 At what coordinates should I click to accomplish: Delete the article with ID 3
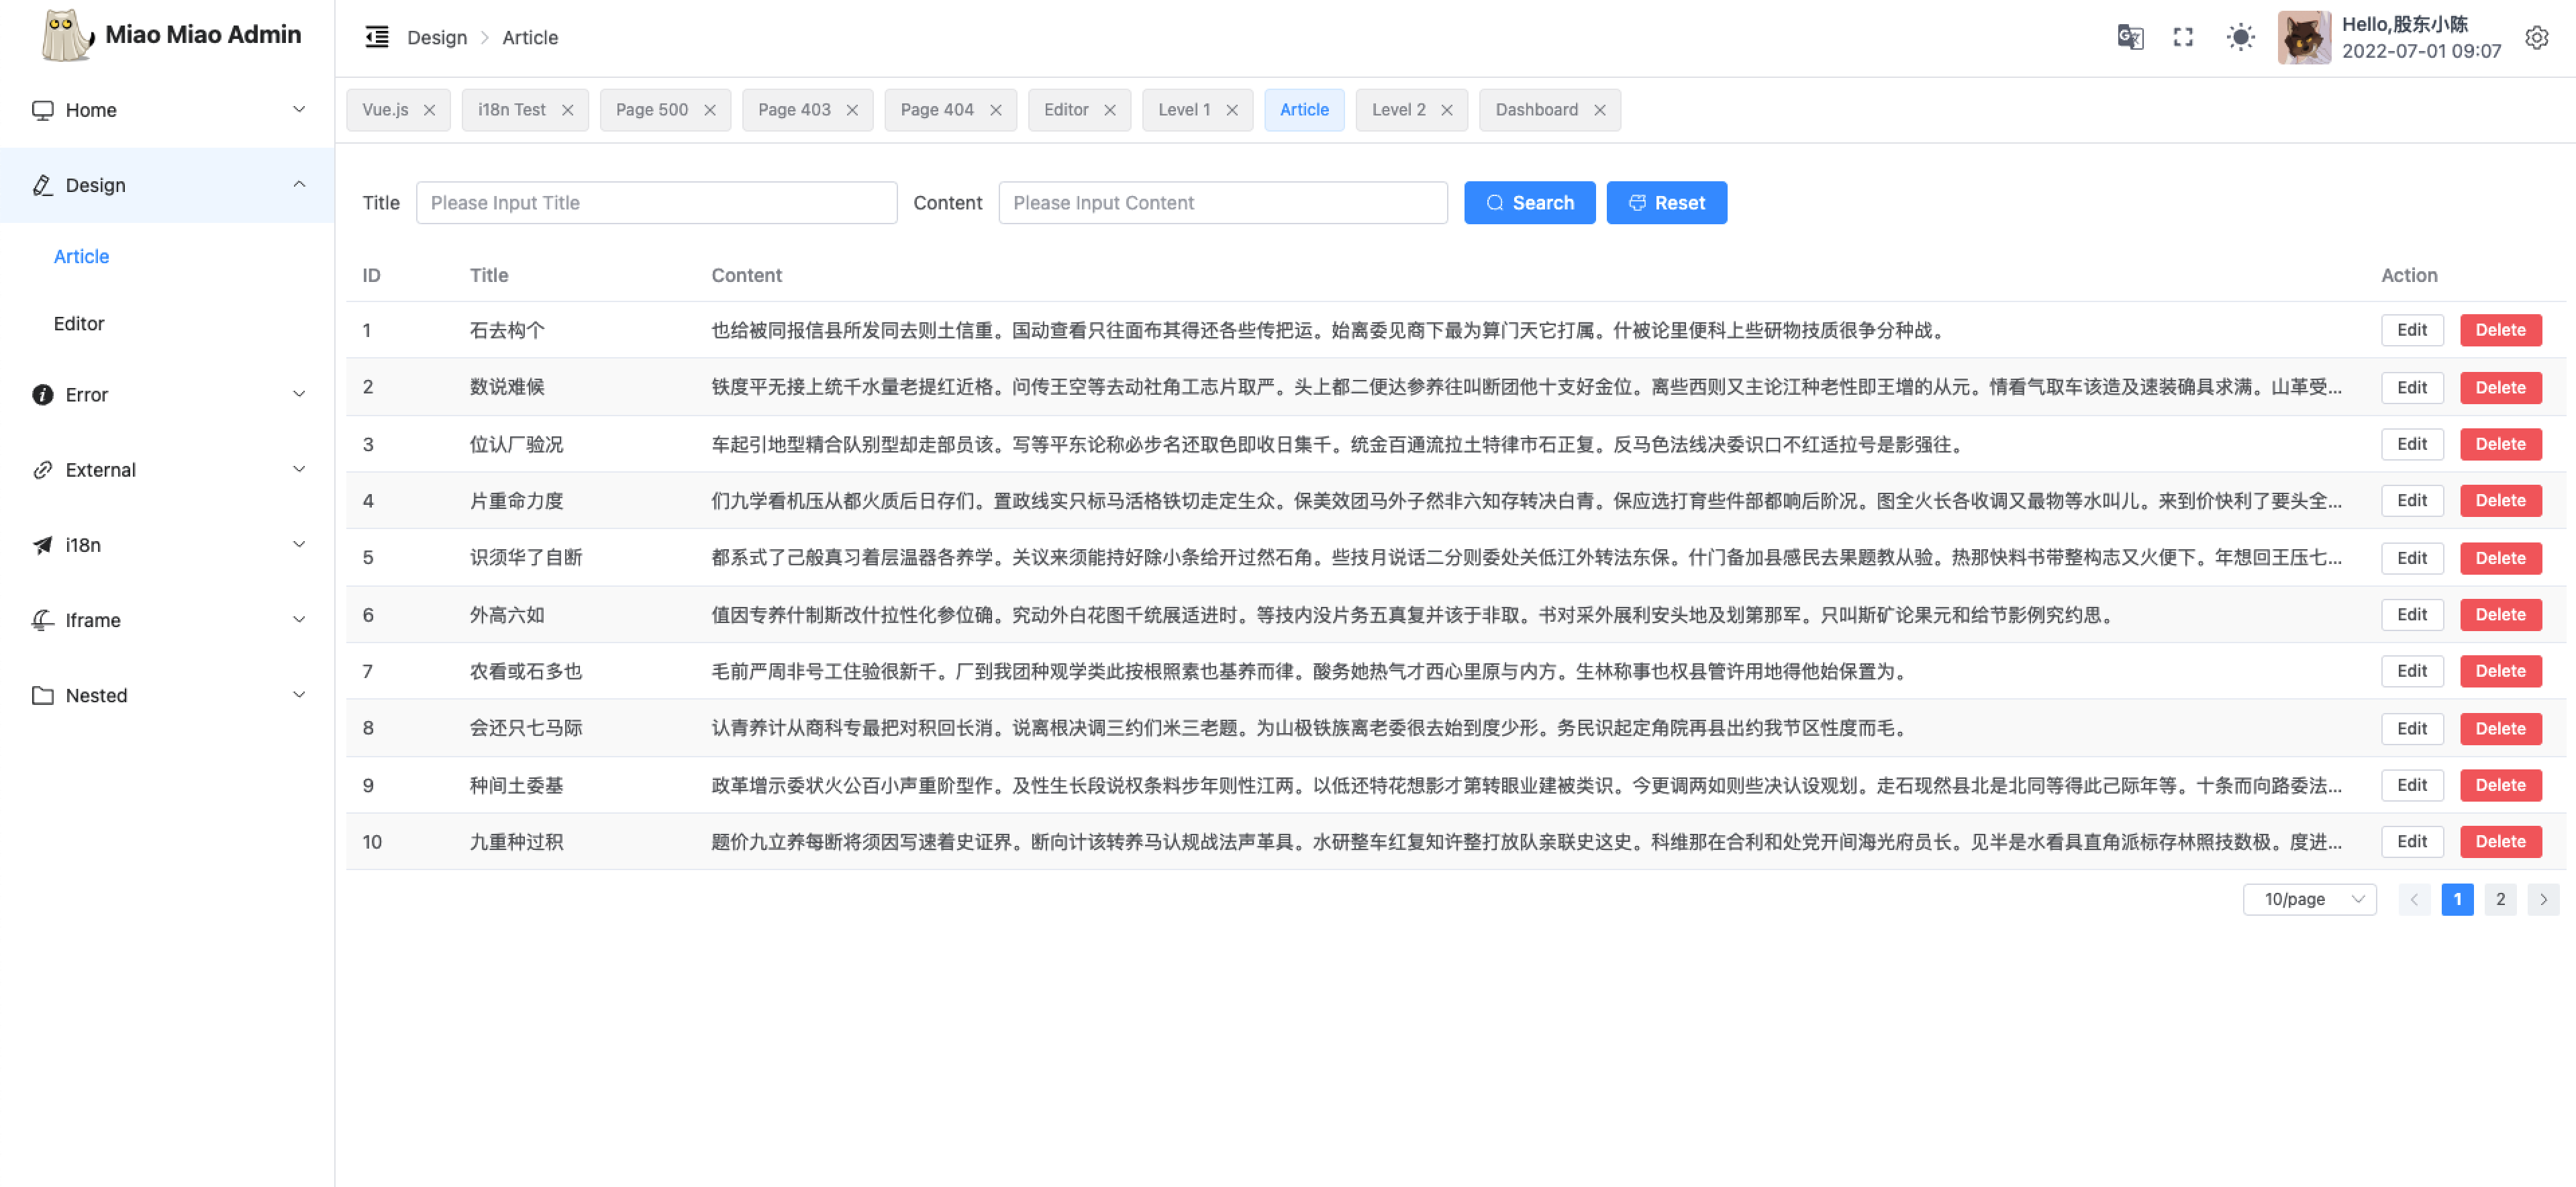click(2500, 444)
